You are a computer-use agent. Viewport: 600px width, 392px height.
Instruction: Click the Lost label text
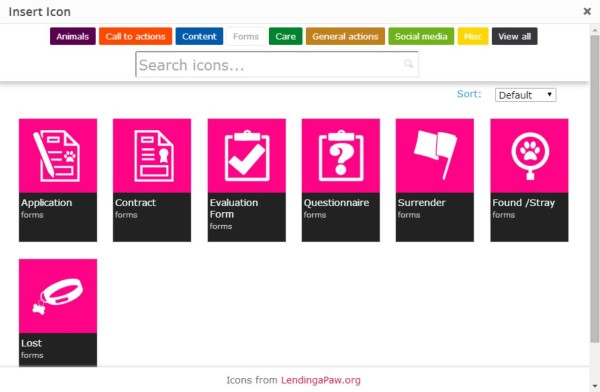(x=31, y=343)
